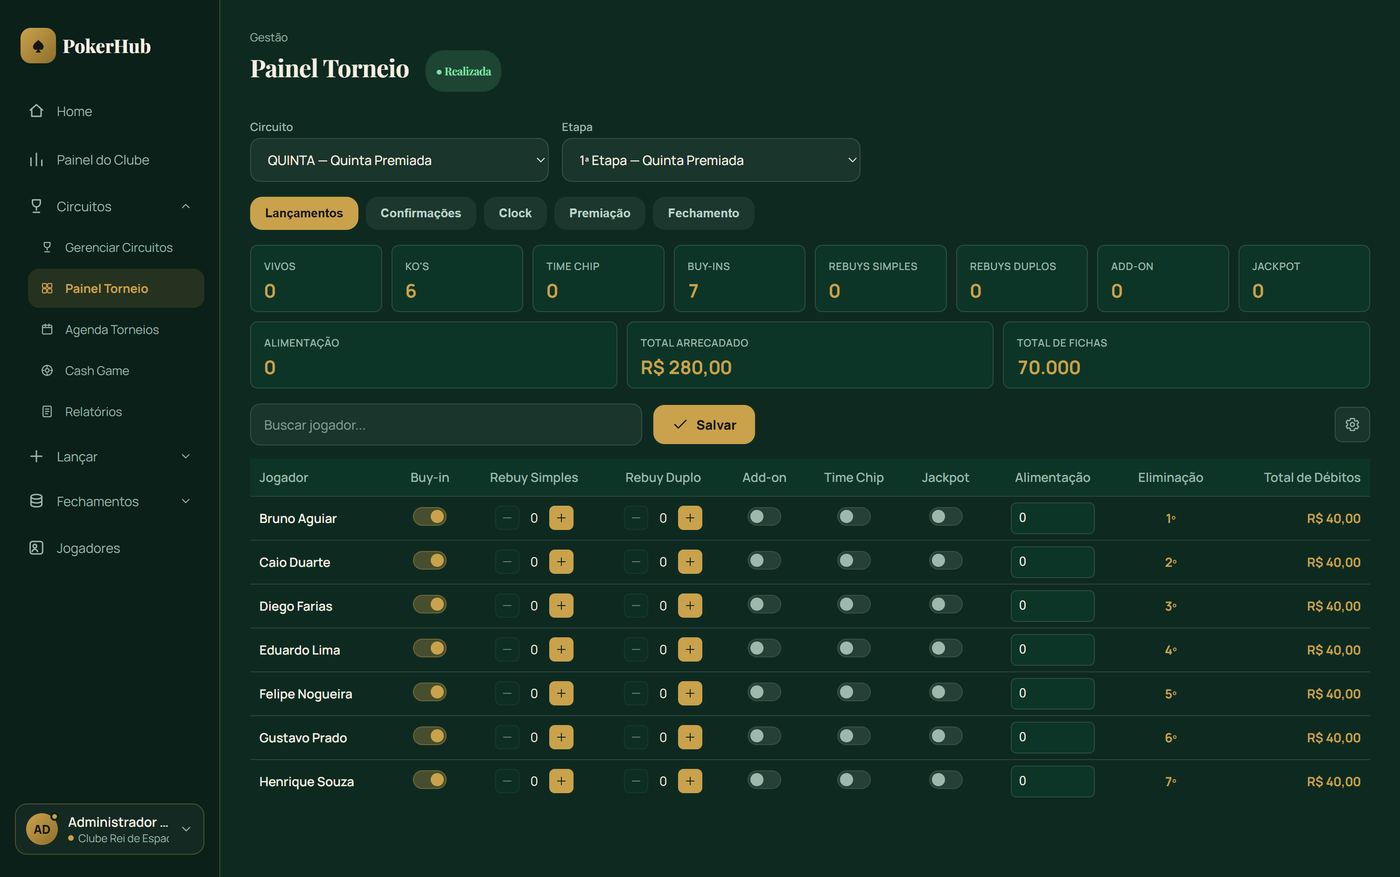The image size is (1400, 877).
Task: Switch to the Premiação tab
Action: coord(600,213)
